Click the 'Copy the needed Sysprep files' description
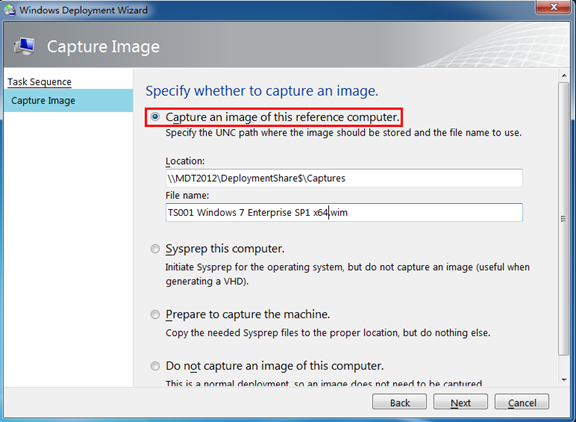This screenshot has height=422, width=576. click(328, 333)
